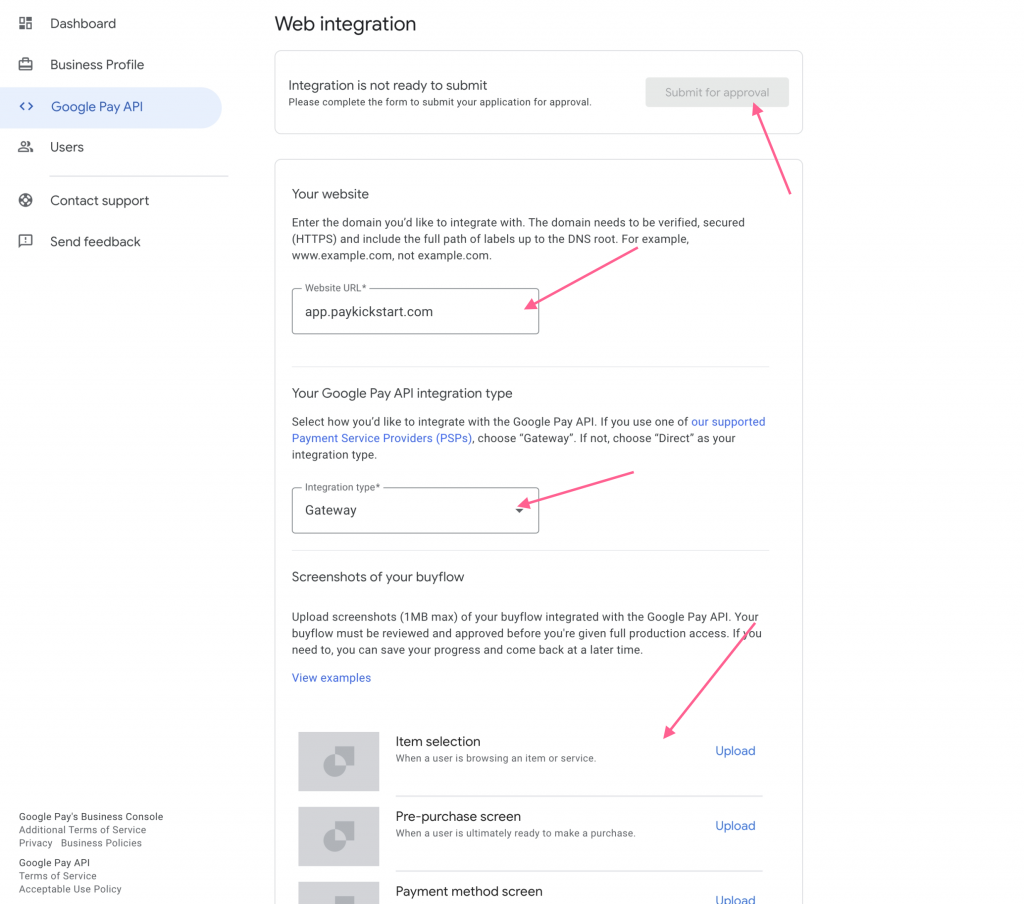Click Pre-purchase screen placeholder thumbnail
The image size is (1024, 904).
pyautogui.click(x=338, y=836)
